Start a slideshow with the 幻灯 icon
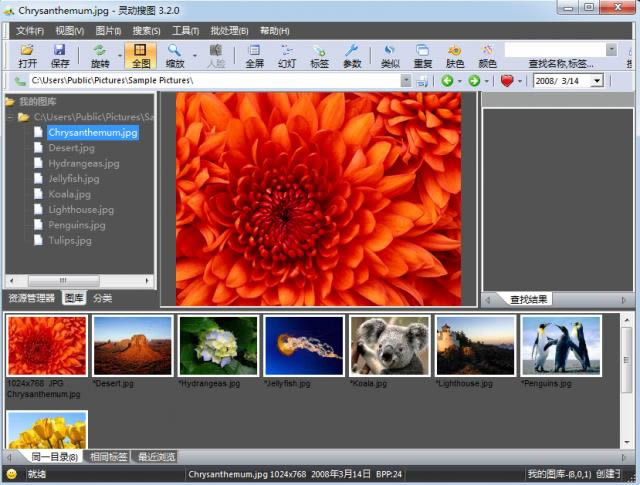Viewport: 640px width, 485px height. click(x=287, y=55)
